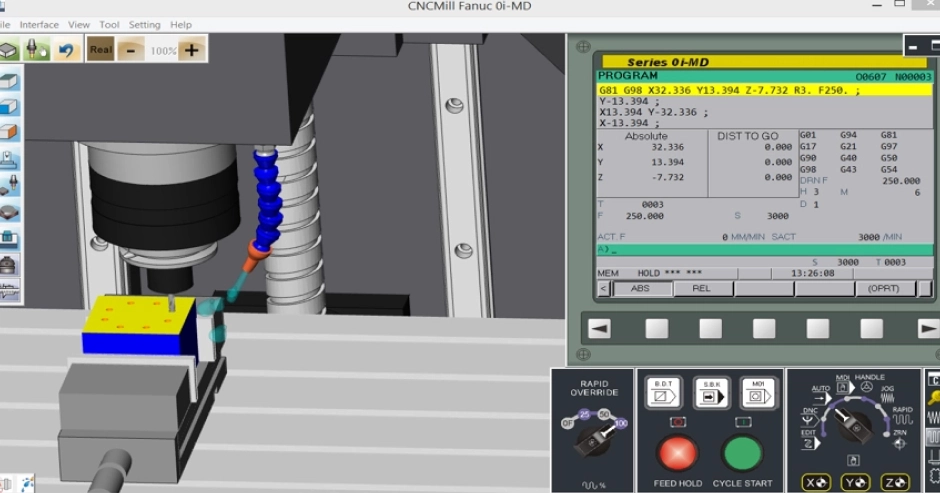This screenshot has width=940, height=493.
Task: Click absolute X value 32.336
Action: tap(667, 147)
